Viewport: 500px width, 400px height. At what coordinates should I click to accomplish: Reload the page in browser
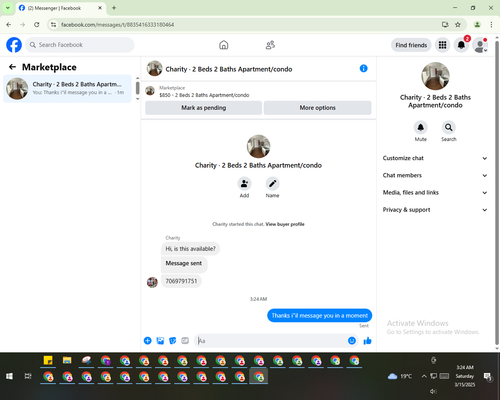pos(37,25)
